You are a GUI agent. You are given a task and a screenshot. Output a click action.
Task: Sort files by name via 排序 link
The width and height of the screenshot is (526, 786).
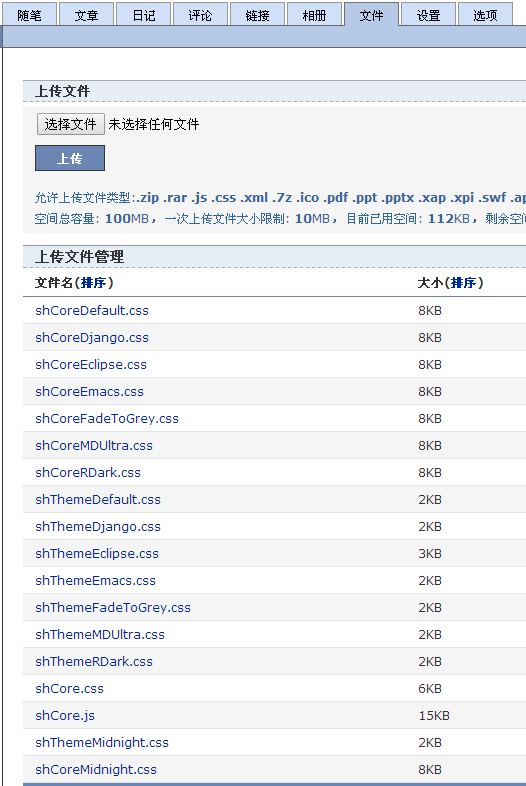94,283
